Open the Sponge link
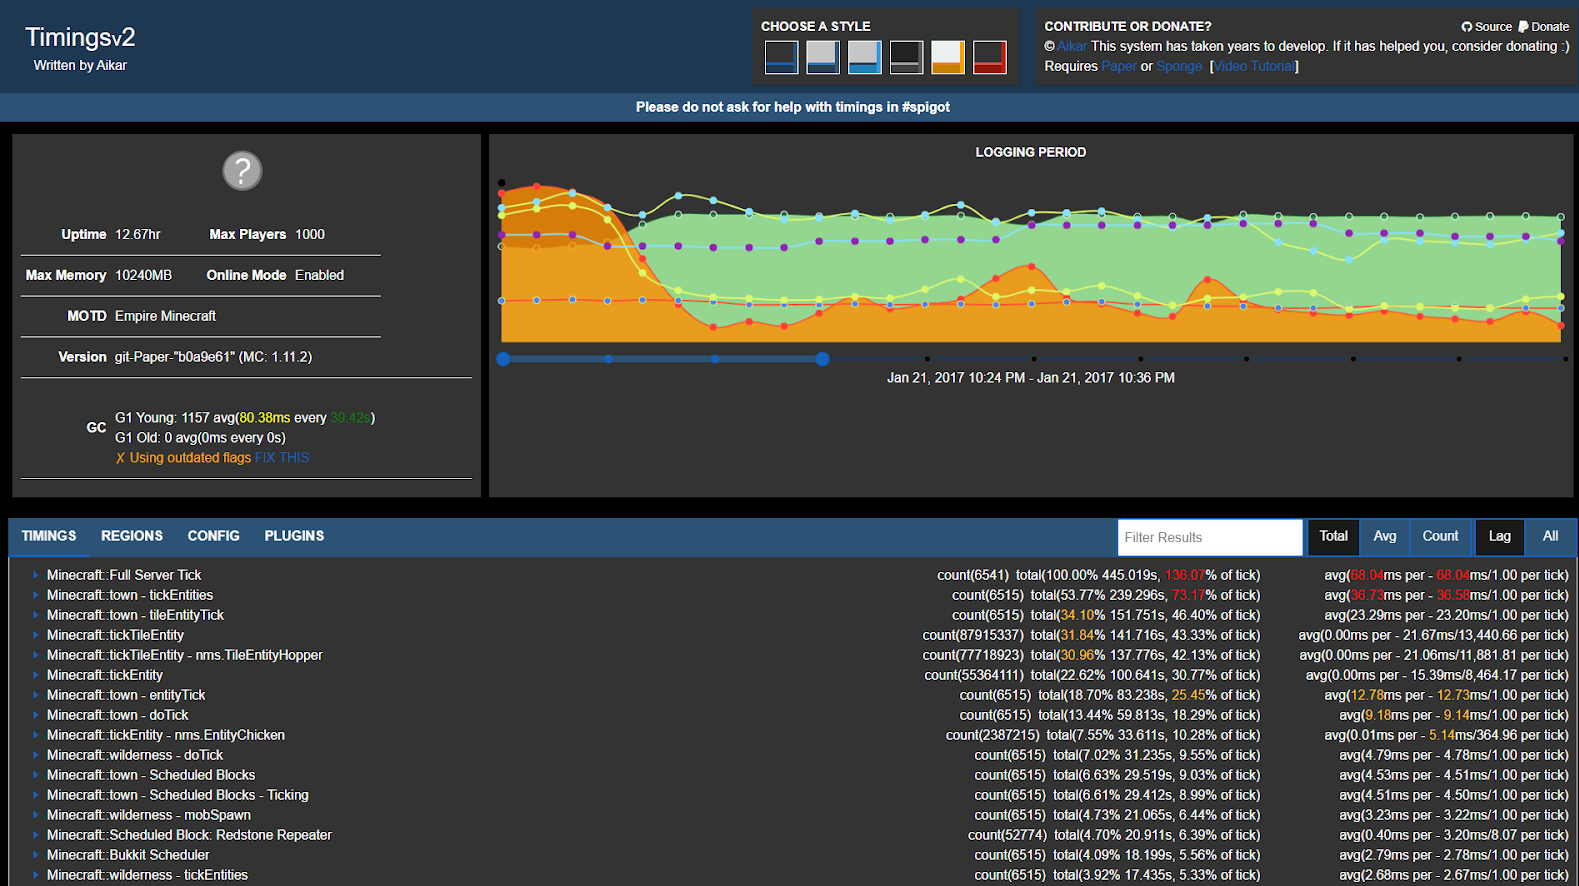This screenshot has width=1579, height=886. pyautogui.click(x=1179, y=66)
